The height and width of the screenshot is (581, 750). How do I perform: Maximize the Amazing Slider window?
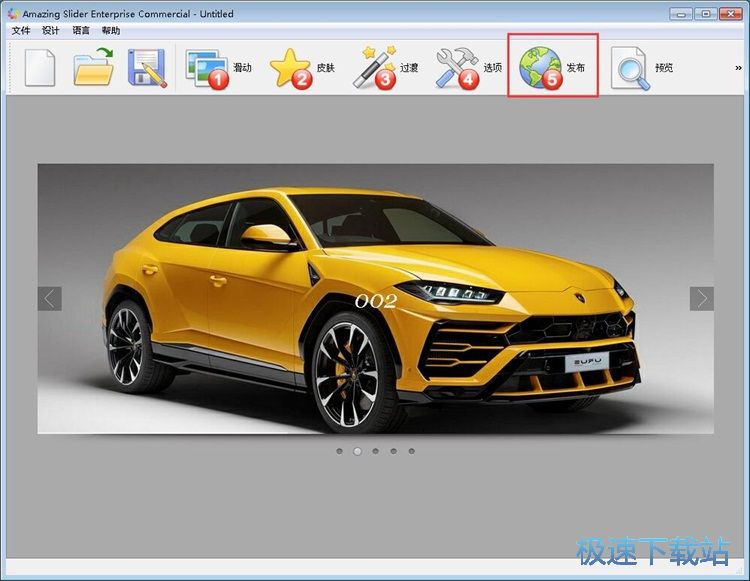[x=706, y=14]
